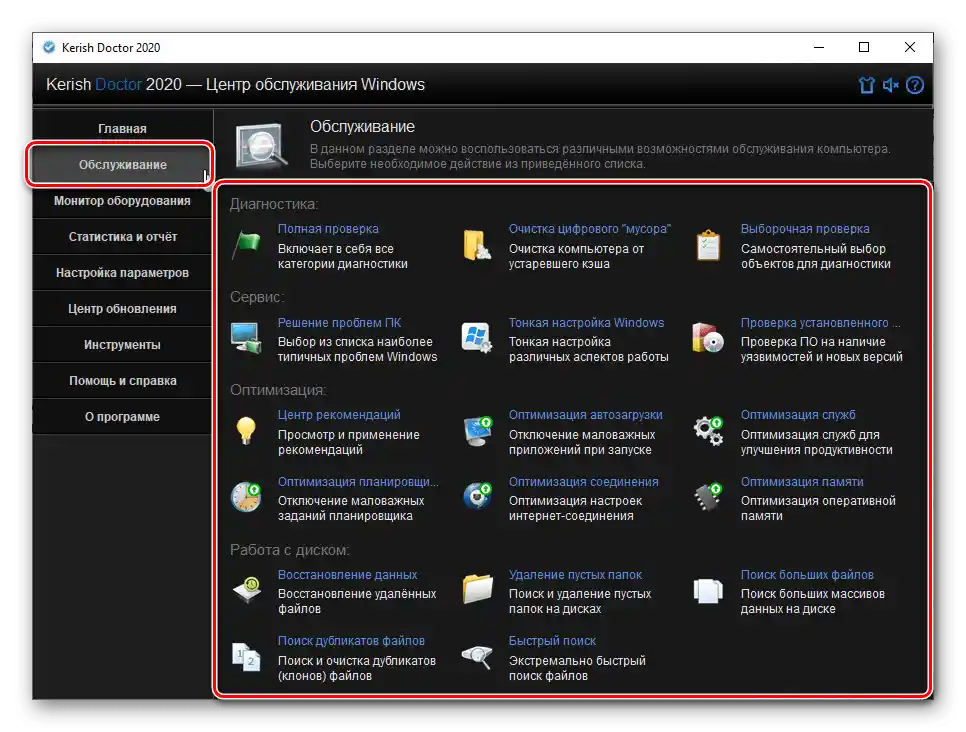Viewport: 966px width, 732px height.
Task: Open Оптимизация автозагрузки link
Action: tap(585, 415)
